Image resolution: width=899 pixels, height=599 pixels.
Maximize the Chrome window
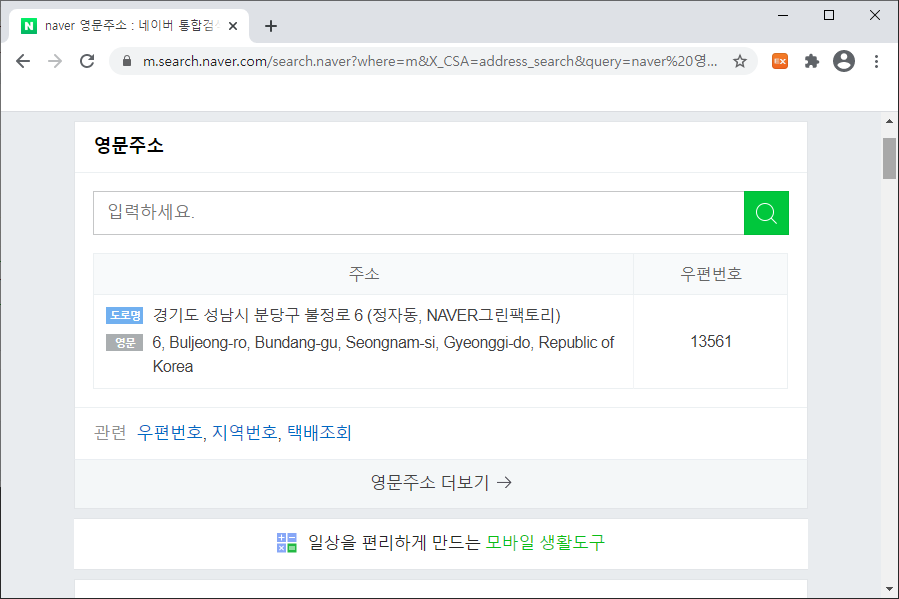pyautogui.click(x=829, y=15)
